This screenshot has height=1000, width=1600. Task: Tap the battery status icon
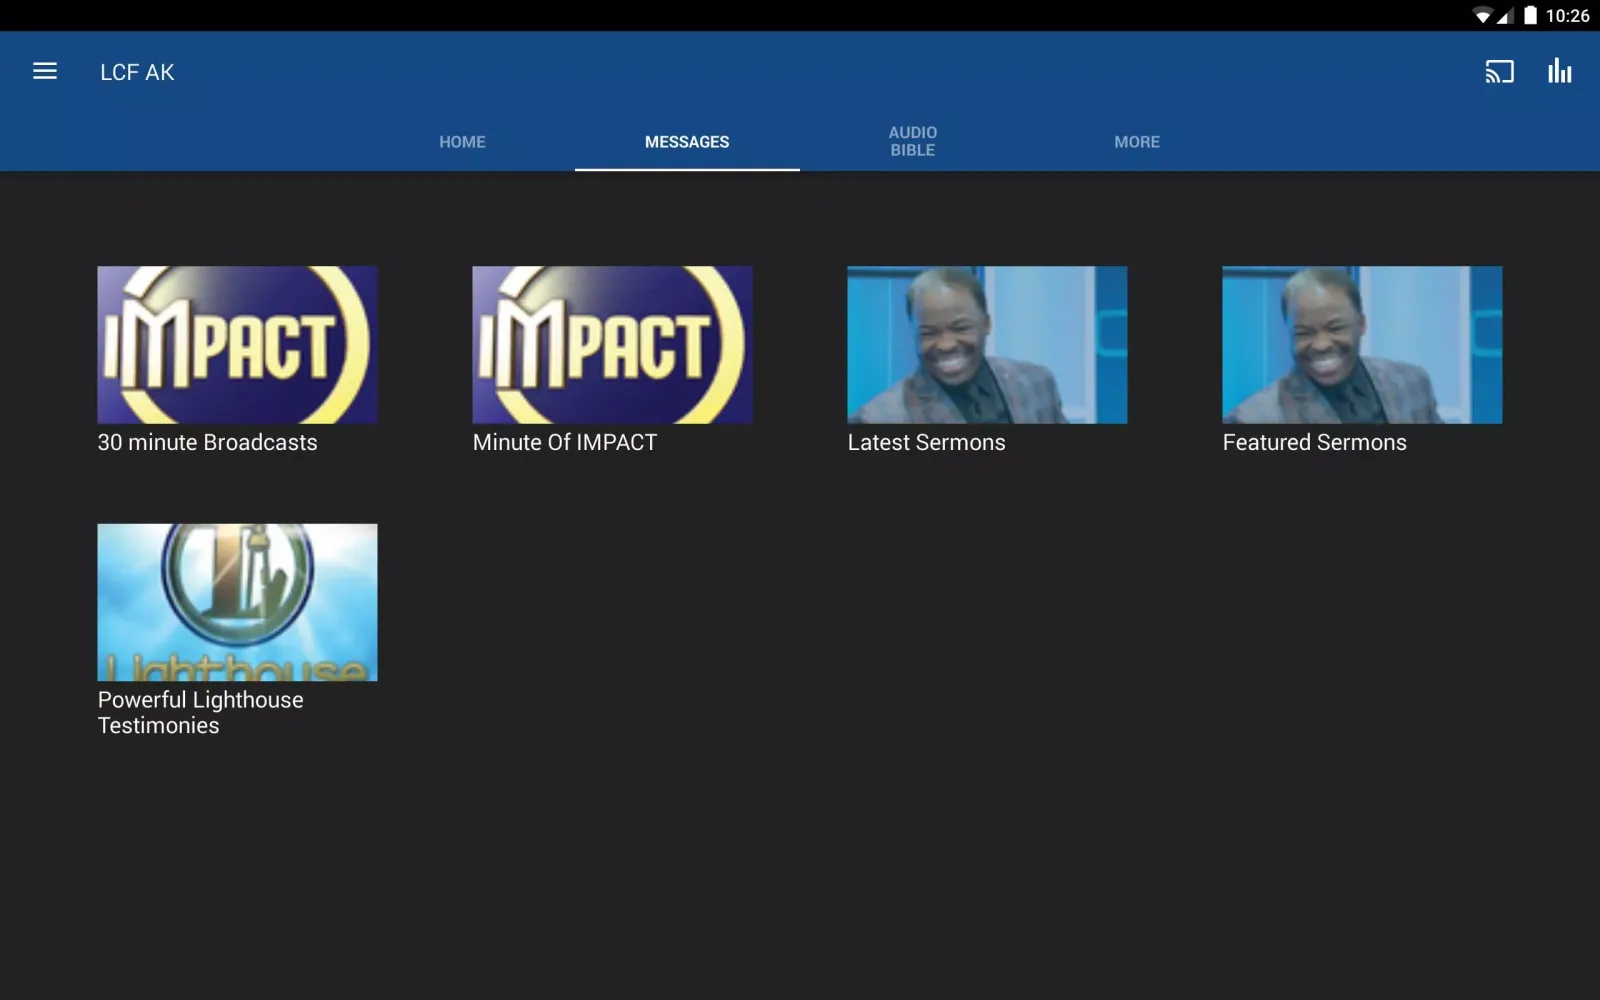pyautogui.click(x=1530, y=15)
